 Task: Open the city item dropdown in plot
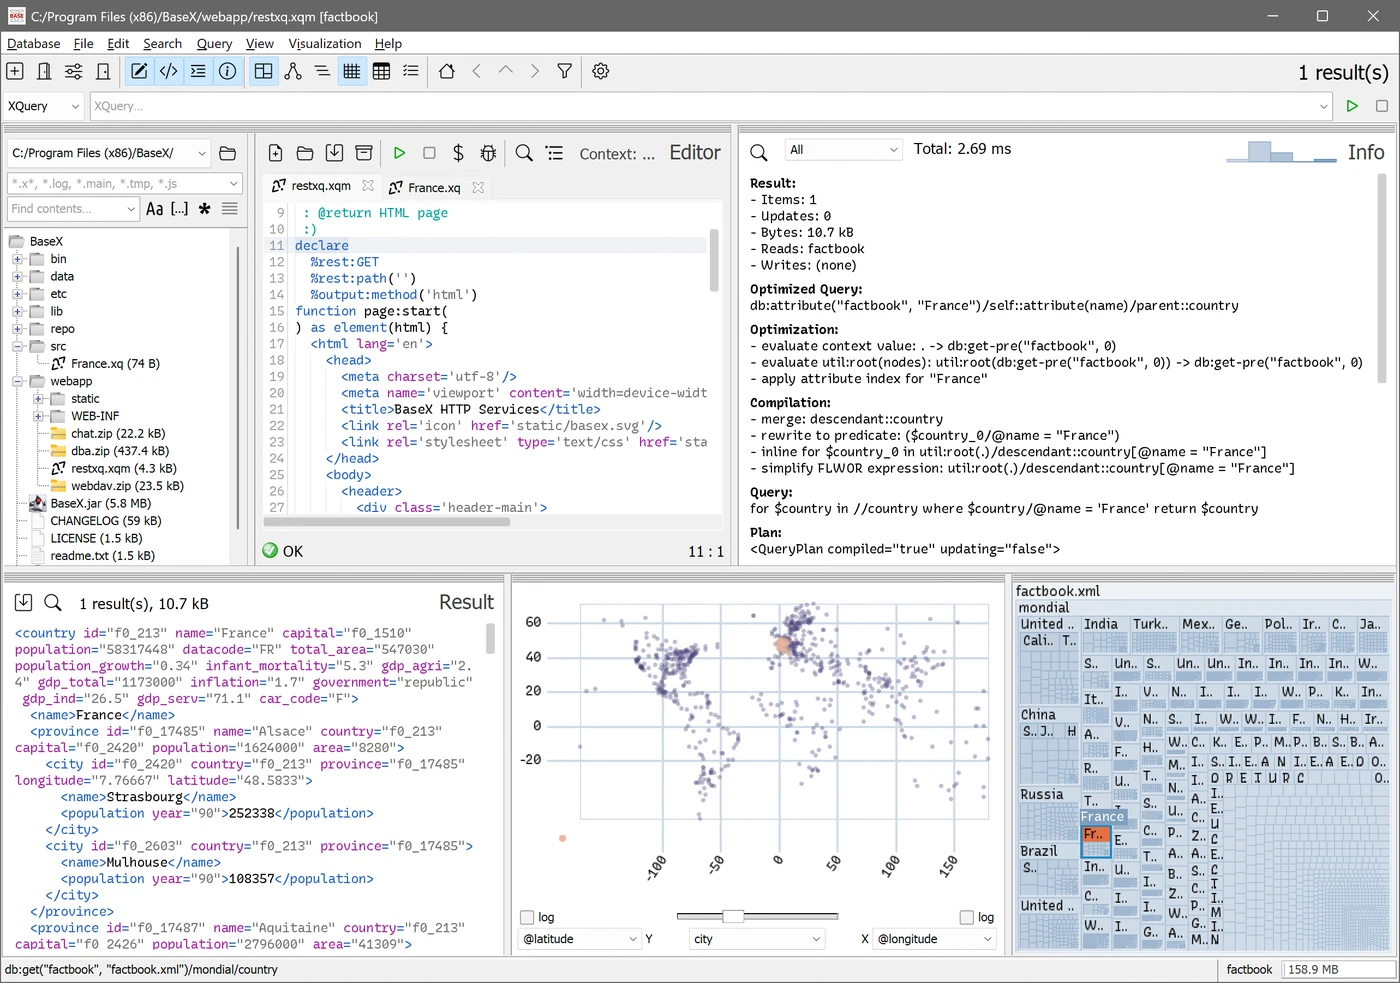pyautogui.click(x=757, y=939)
